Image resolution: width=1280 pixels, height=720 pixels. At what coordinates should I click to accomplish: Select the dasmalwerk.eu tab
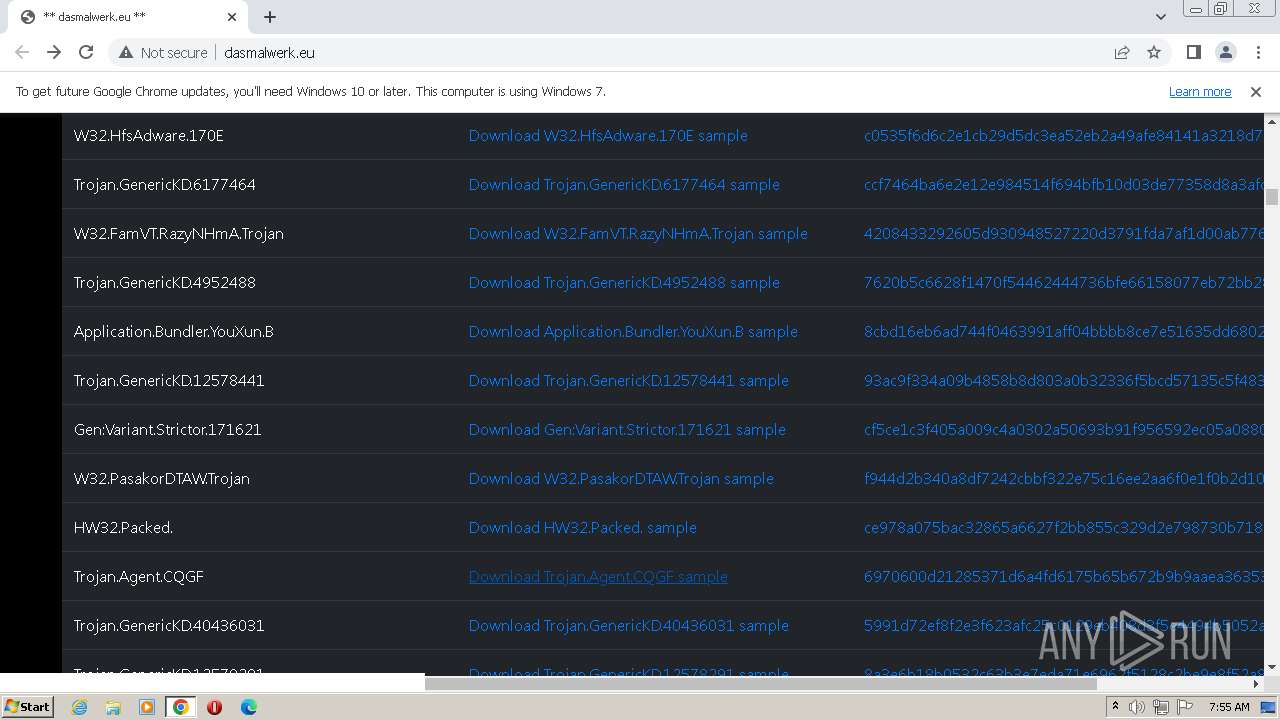126,17
